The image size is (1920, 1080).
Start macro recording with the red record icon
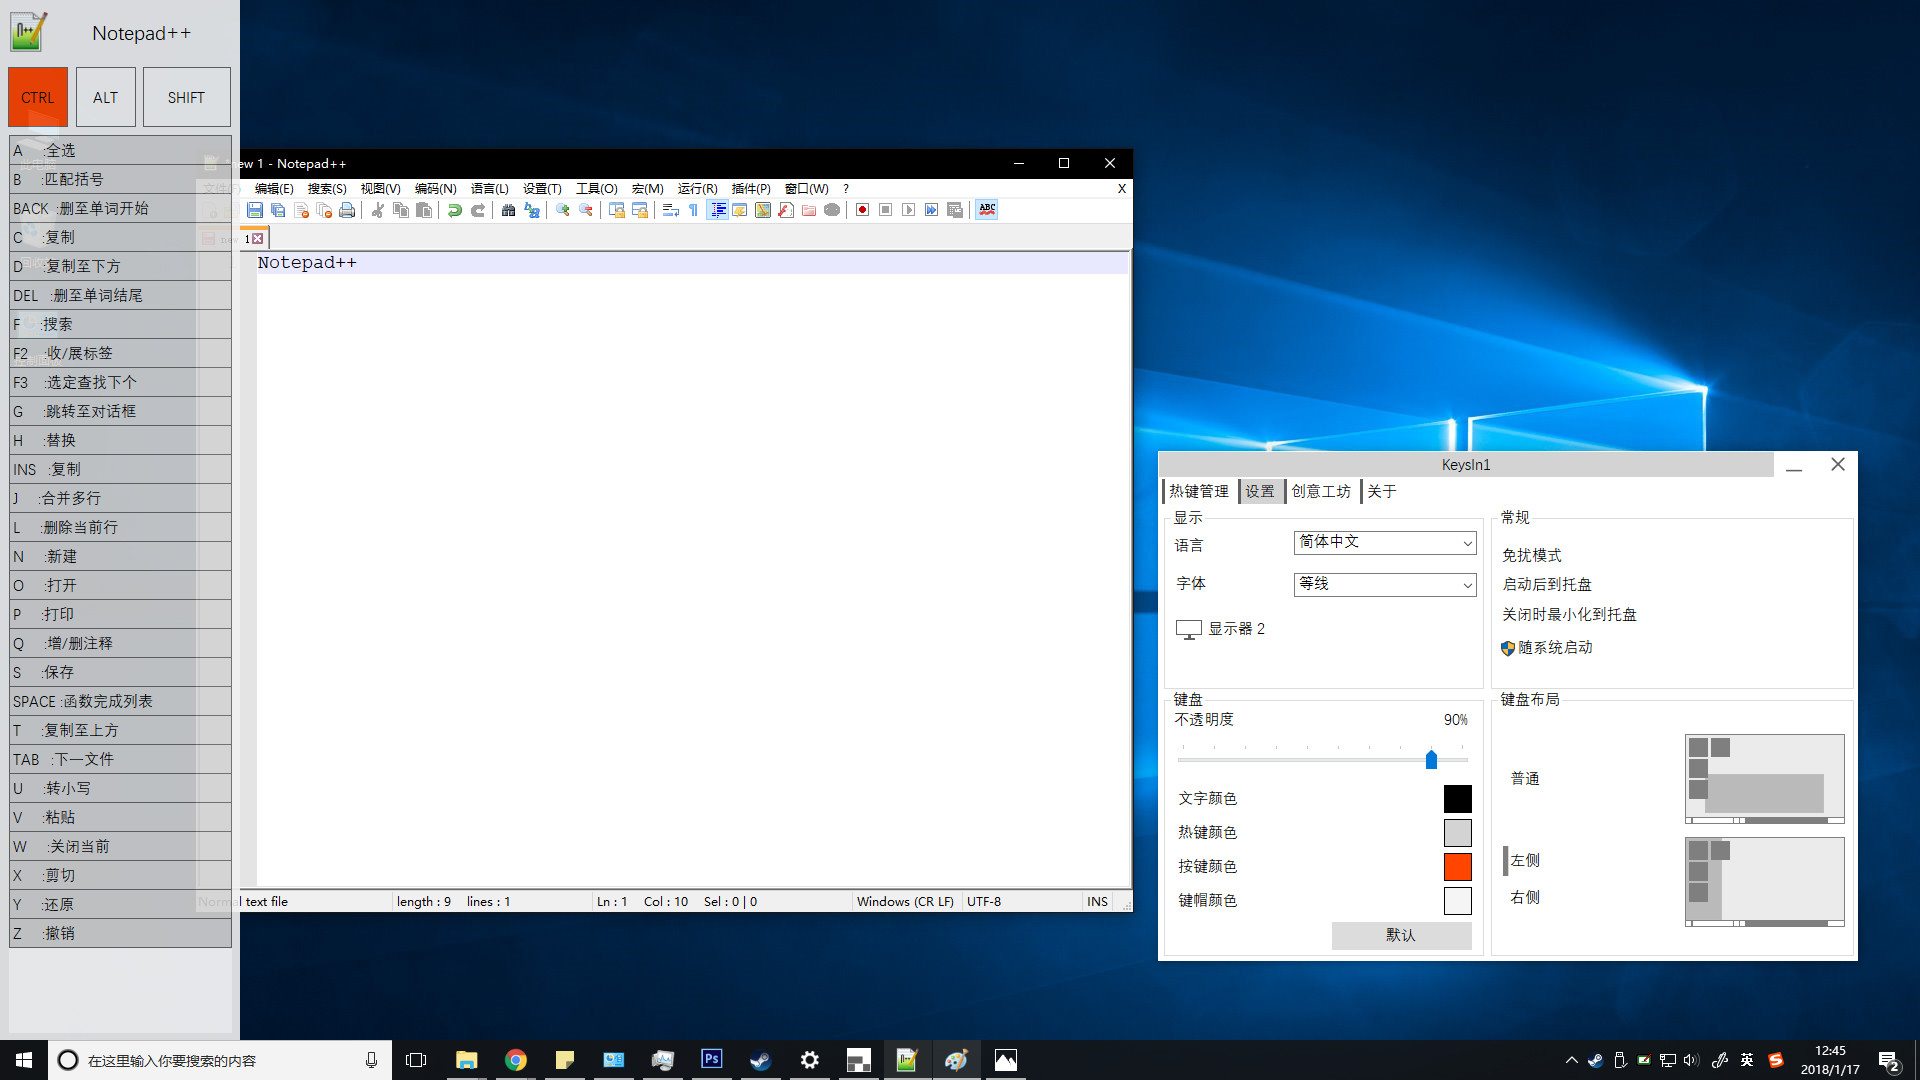pos(861,210)
